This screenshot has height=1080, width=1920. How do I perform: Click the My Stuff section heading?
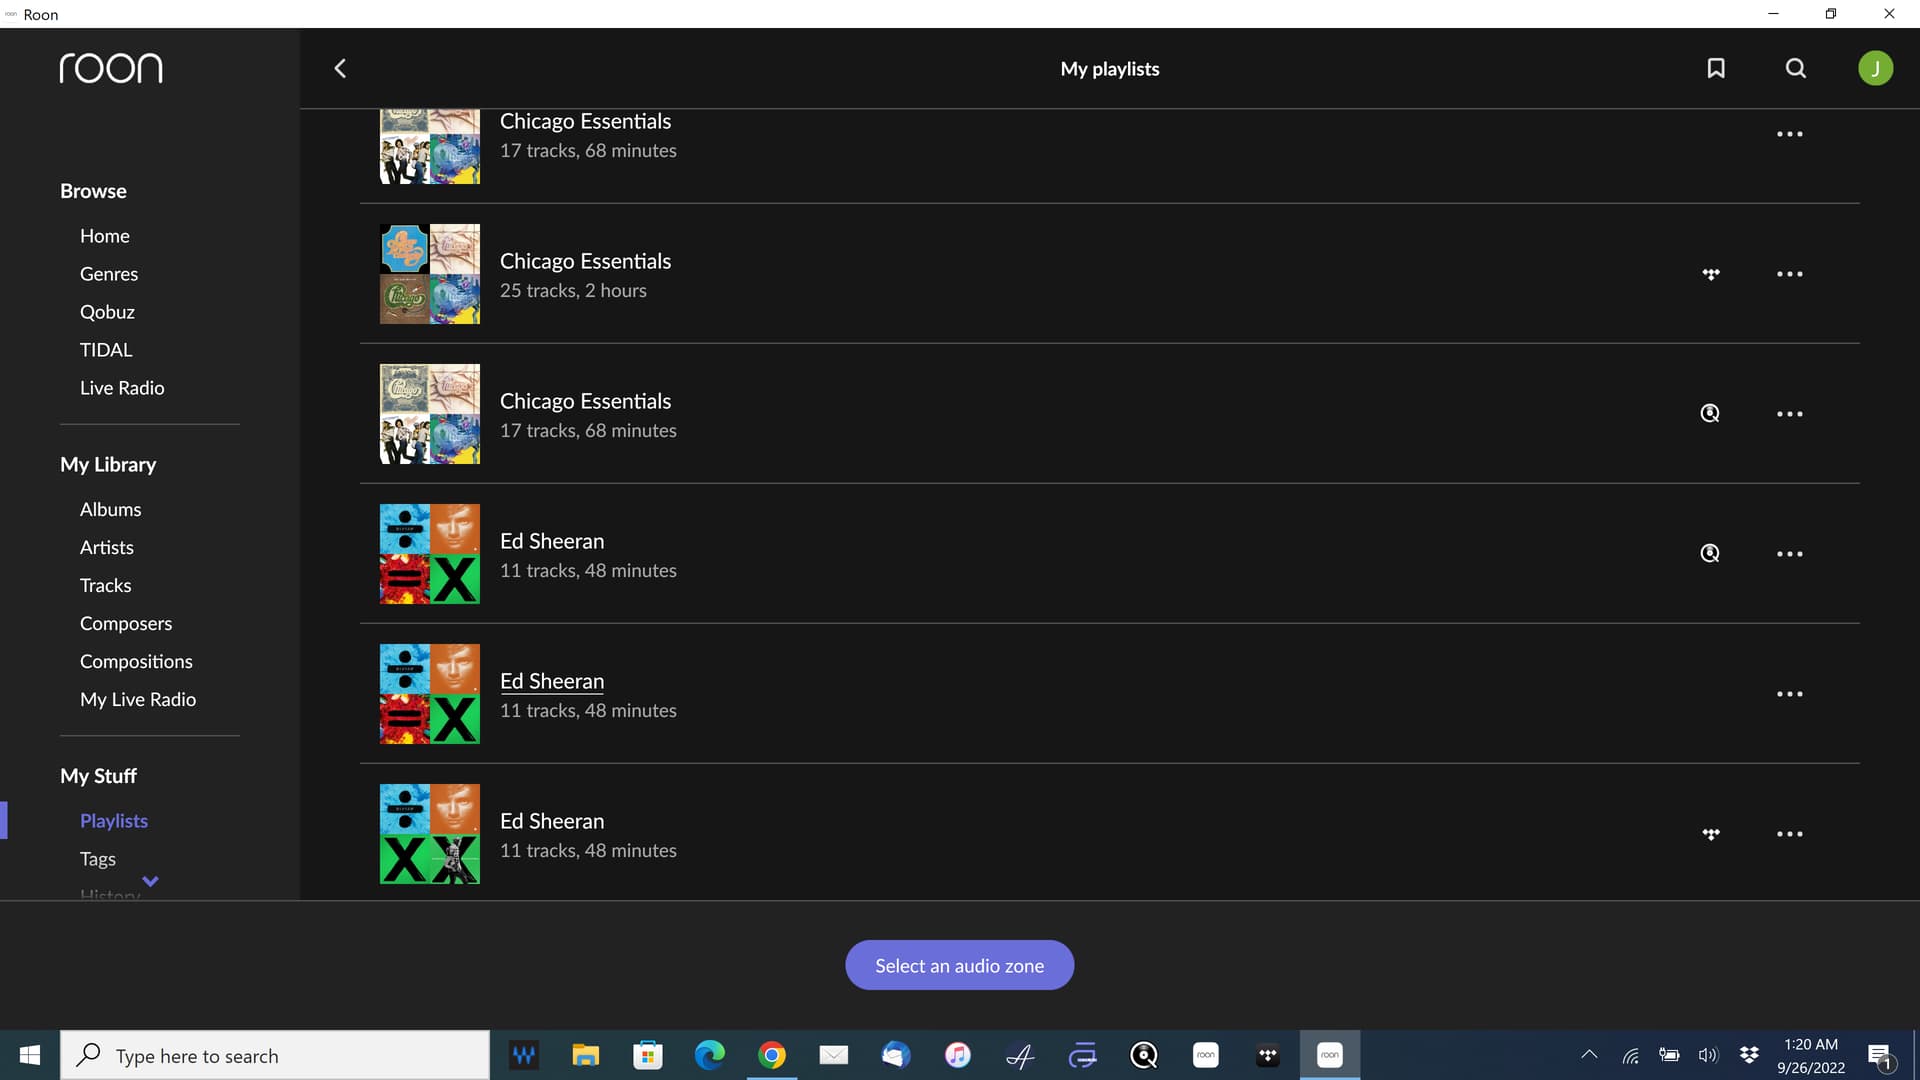98,776
